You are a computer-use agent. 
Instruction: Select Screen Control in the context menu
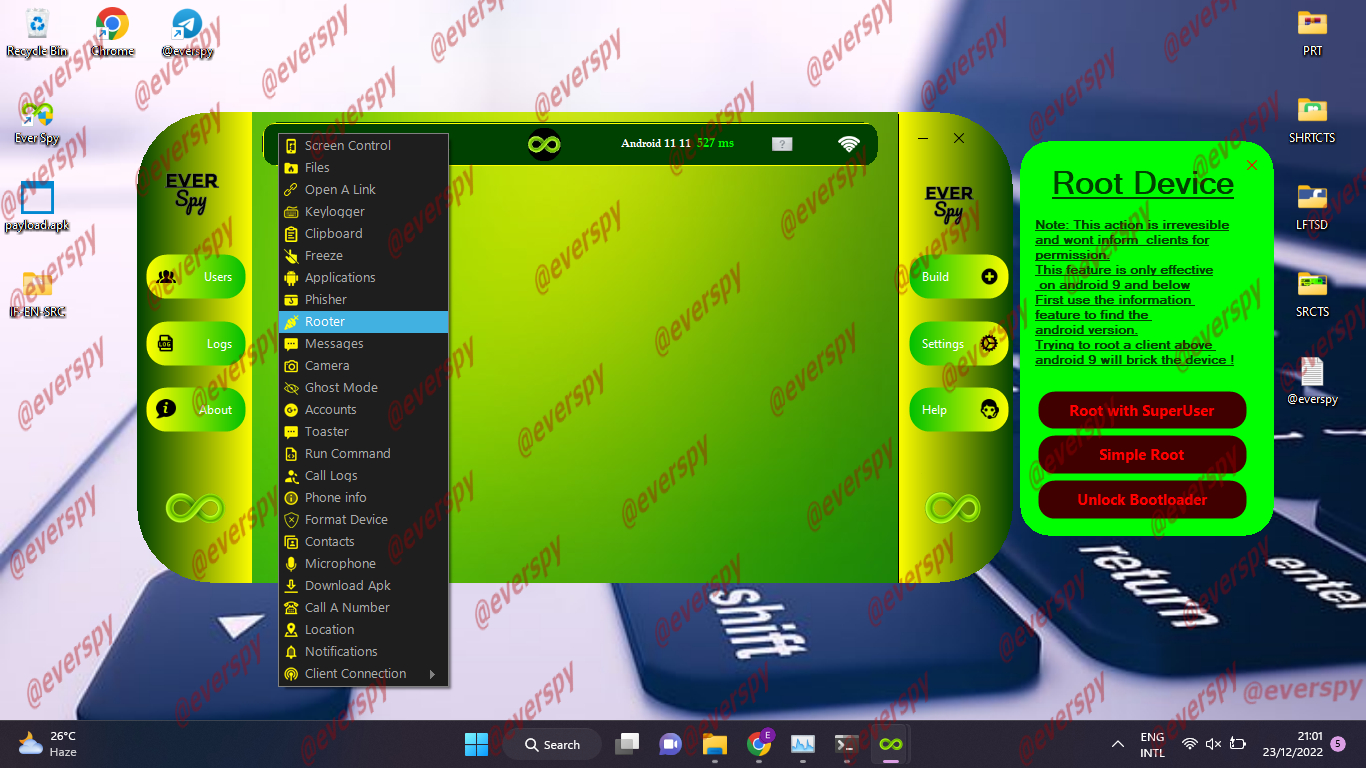click(363, 146)
